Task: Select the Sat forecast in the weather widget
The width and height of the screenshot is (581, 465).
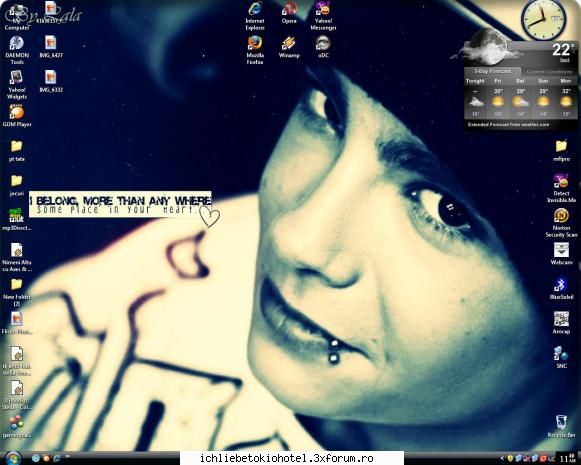Action: (521, 97)
